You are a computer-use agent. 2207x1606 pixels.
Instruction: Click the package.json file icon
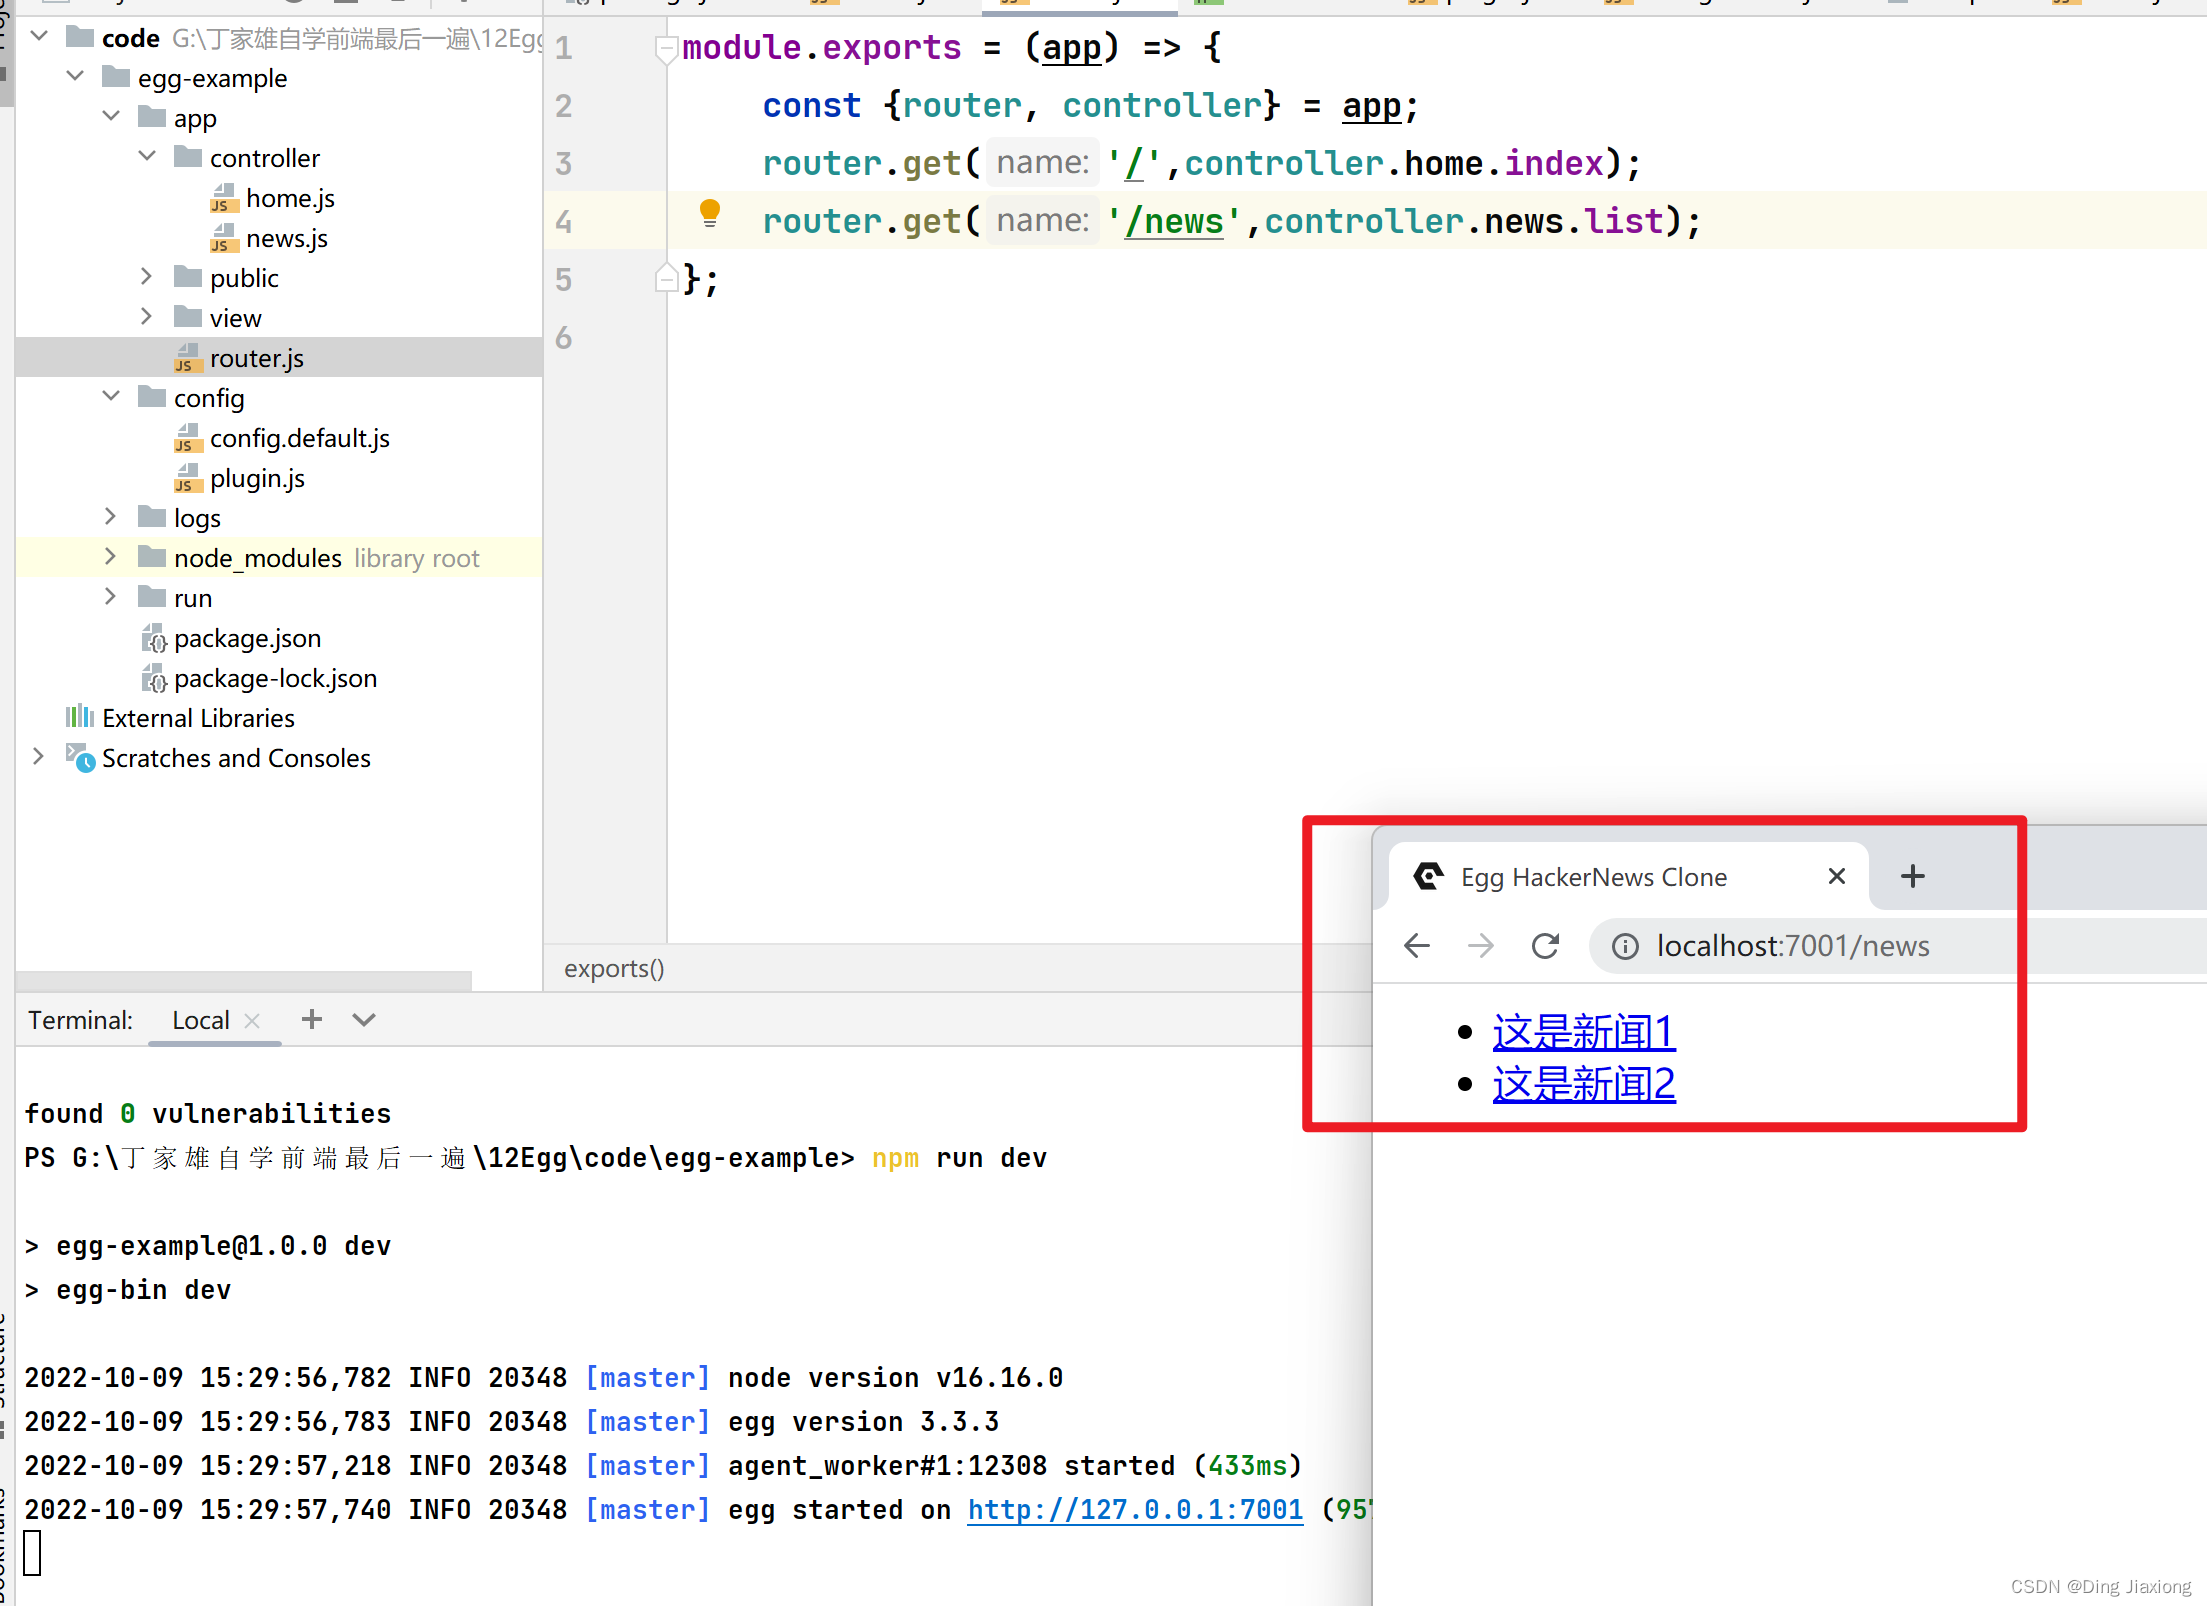pos(153,638)
